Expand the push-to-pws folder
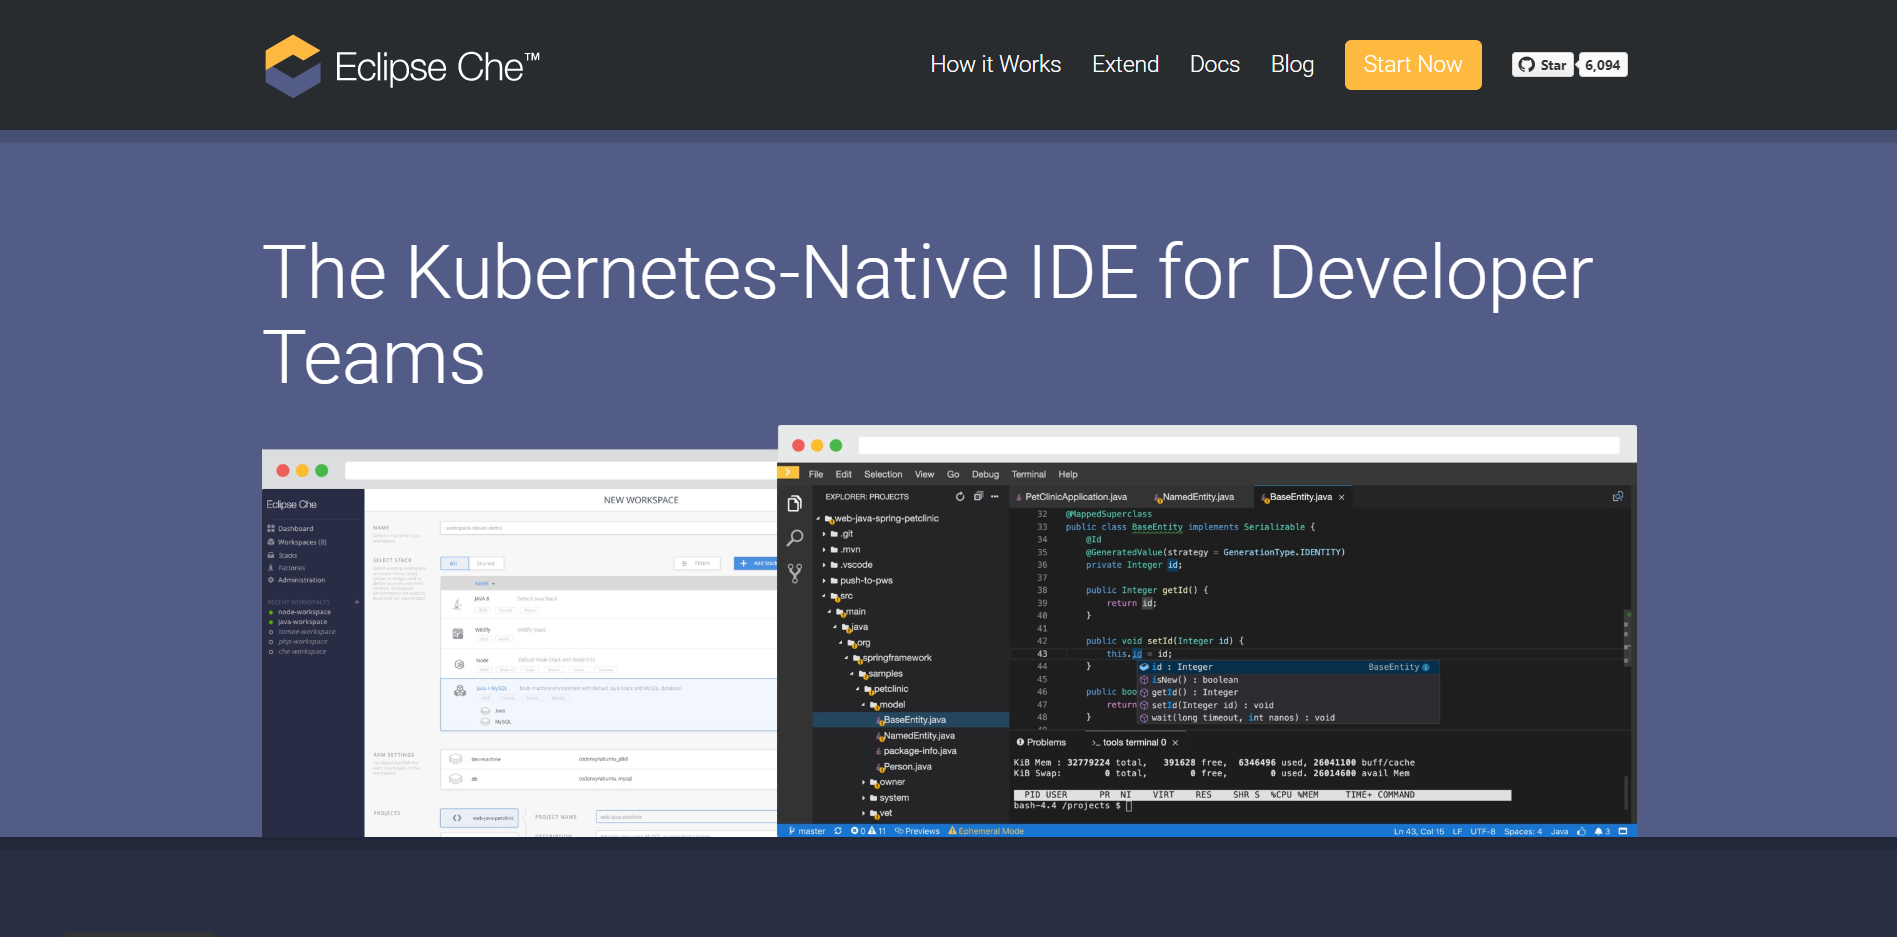1897x937 pixels. 865,581
